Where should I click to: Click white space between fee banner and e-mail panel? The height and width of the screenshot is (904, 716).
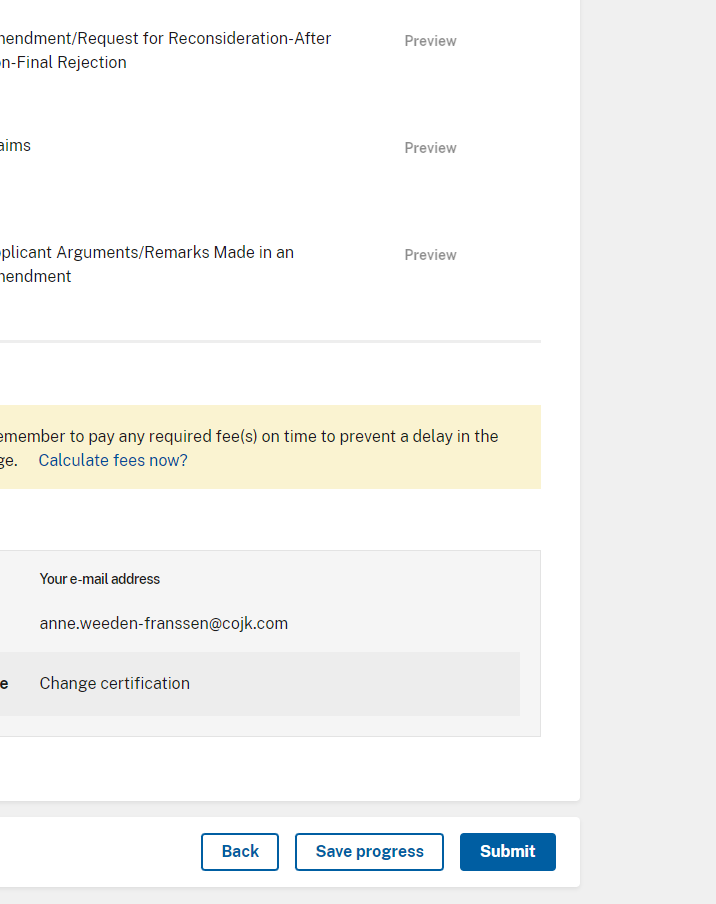coord(270,520)
